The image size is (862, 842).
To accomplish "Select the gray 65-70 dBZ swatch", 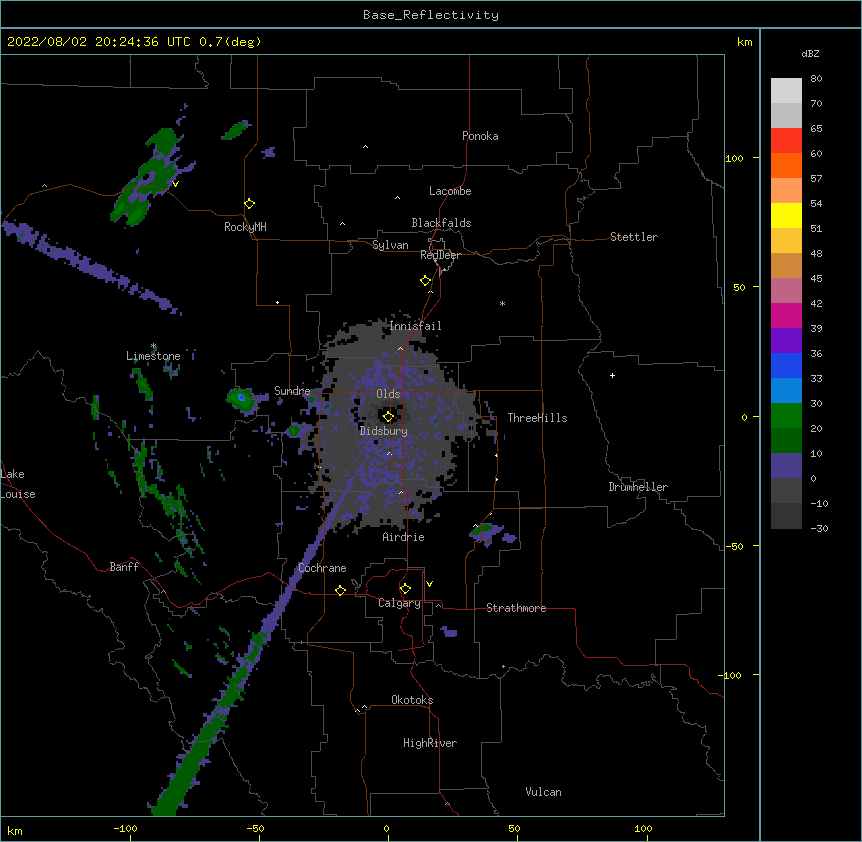I will 786,115.
